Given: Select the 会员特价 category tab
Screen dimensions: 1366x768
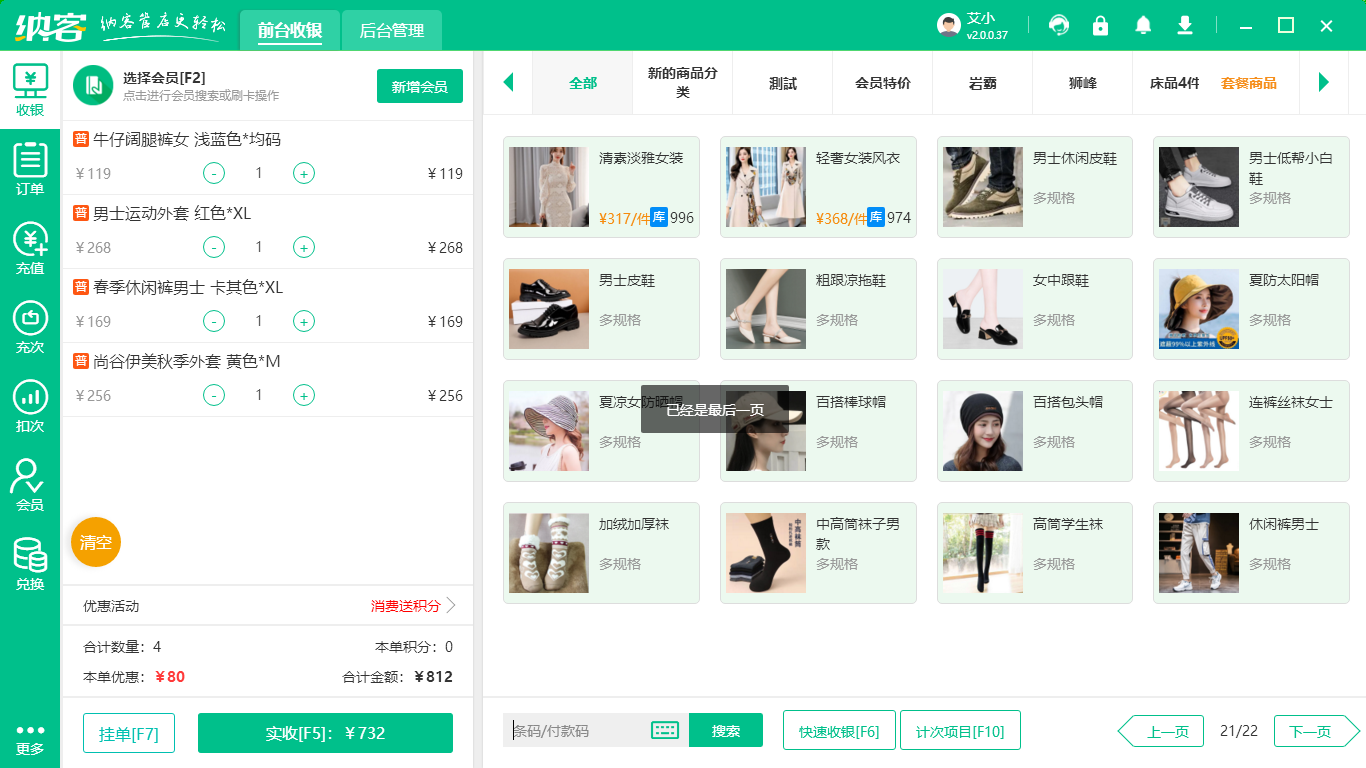Looking at the screenshot, I should point(882,83).
